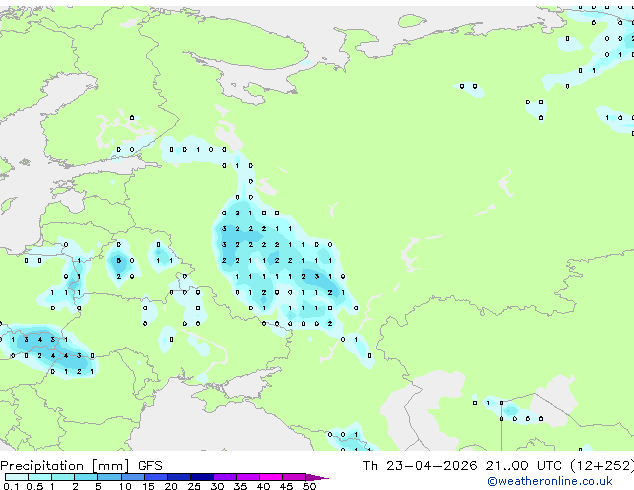Click the legend scale label '45'
The image size is (634, 490).
pos(286,486)
